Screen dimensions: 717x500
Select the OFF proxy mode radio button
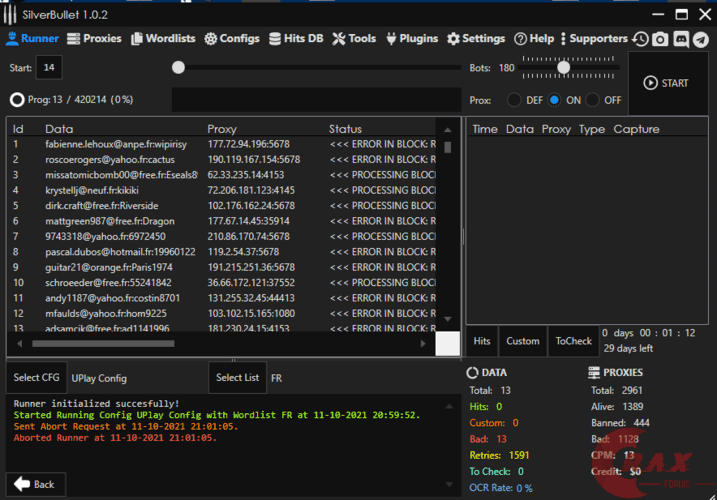pos(592,100)
